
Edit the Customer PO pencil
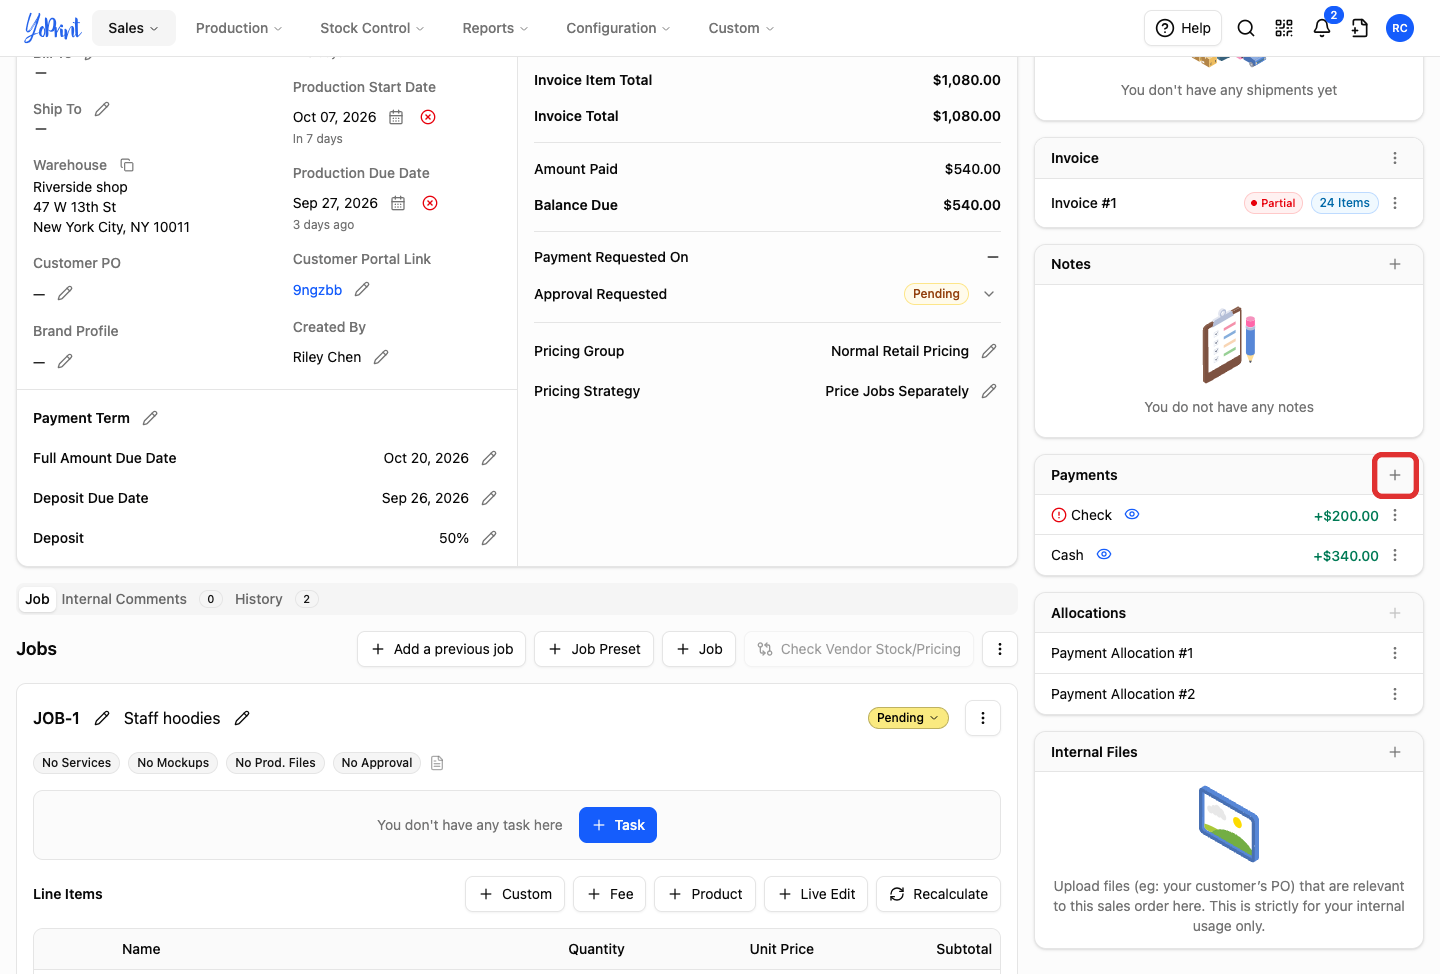click(x=65, y=293)
